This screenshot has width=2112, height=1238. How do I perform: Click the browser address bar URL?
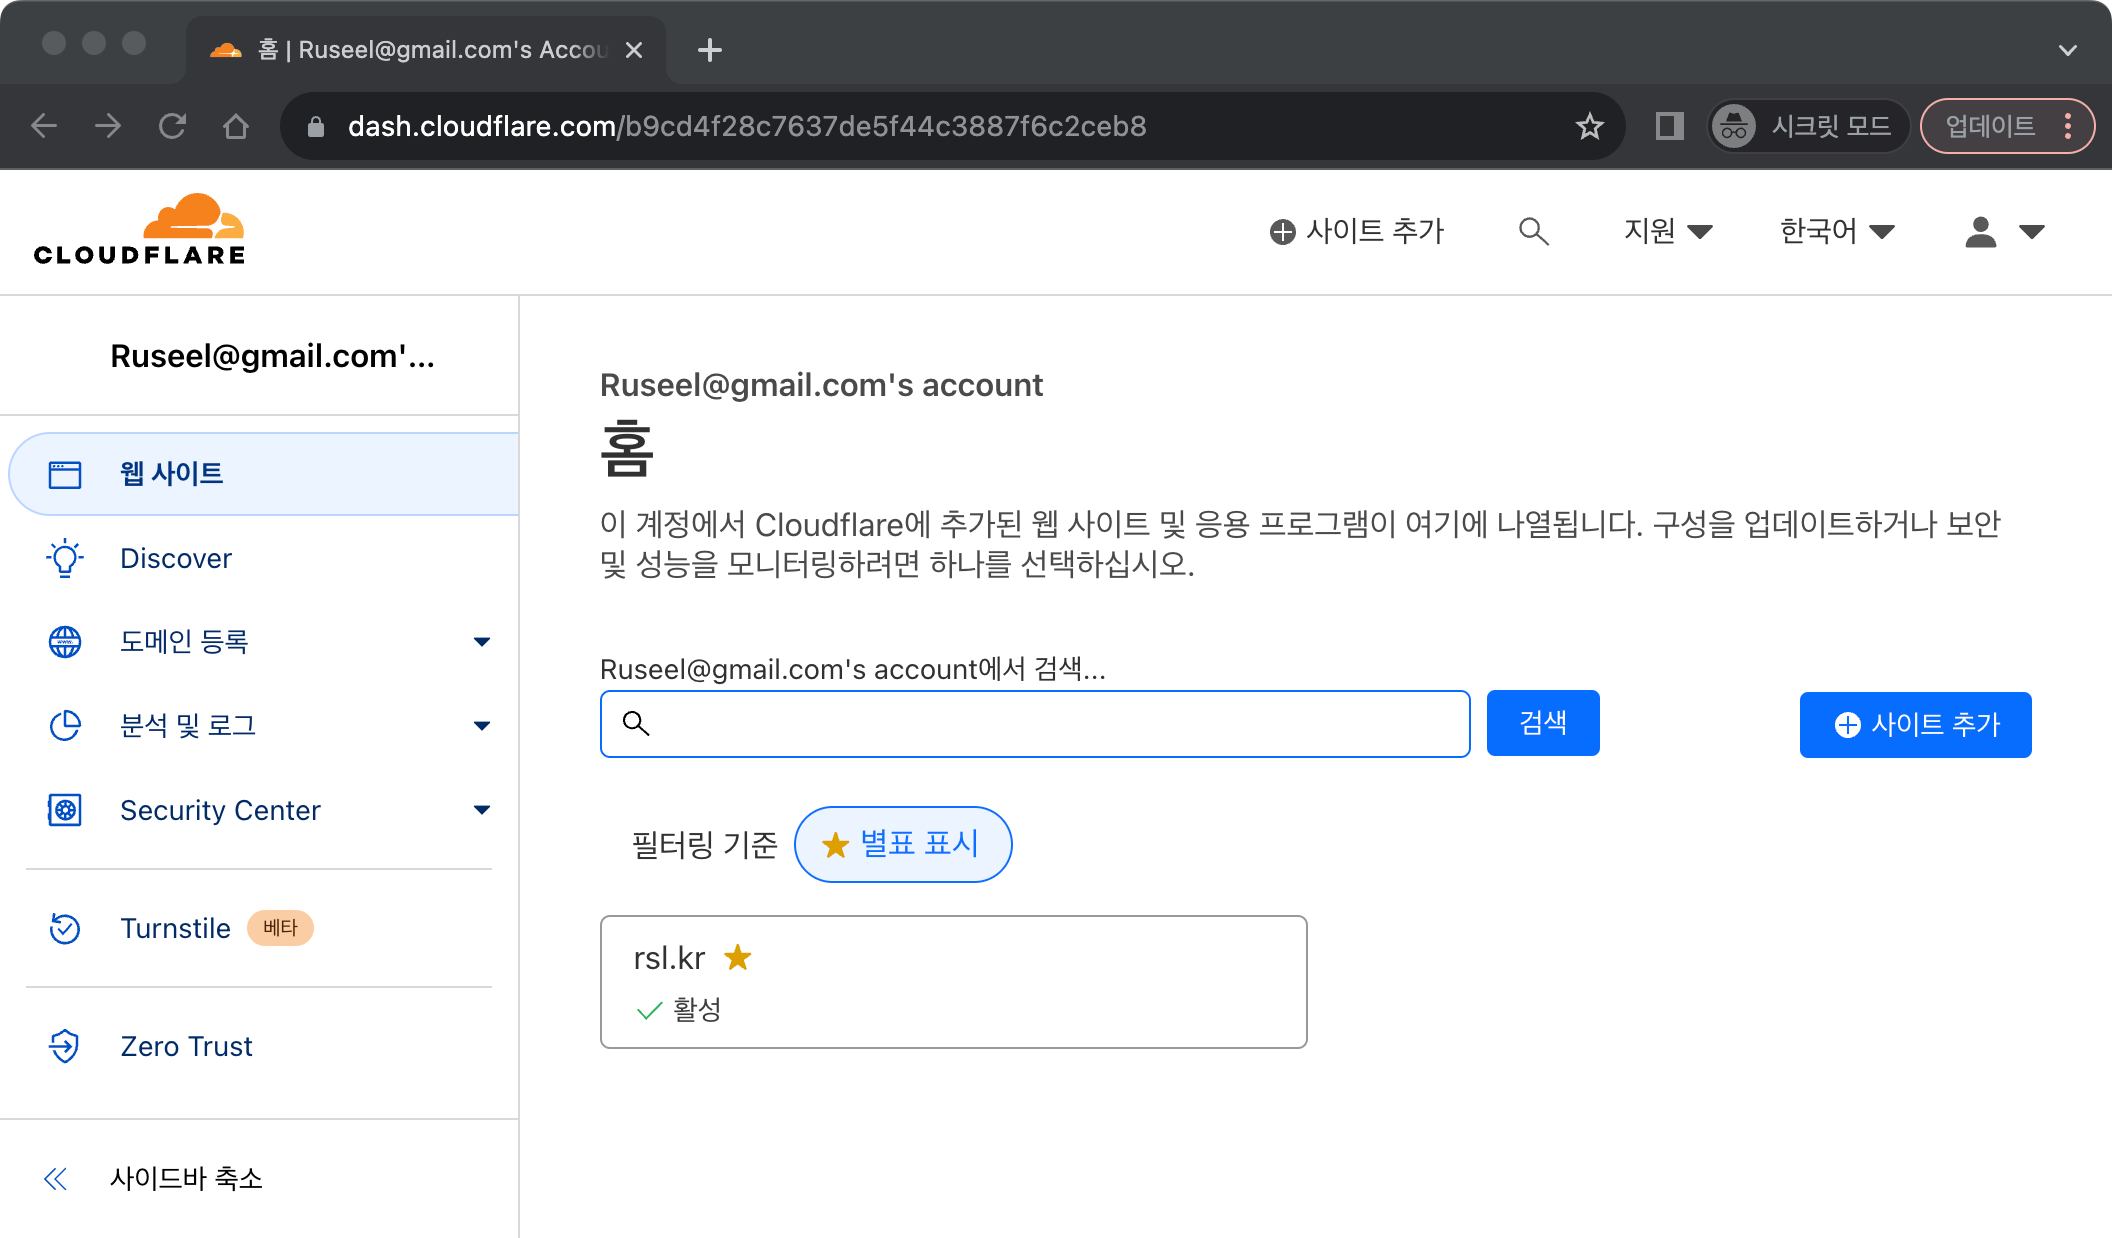point(747,126)
